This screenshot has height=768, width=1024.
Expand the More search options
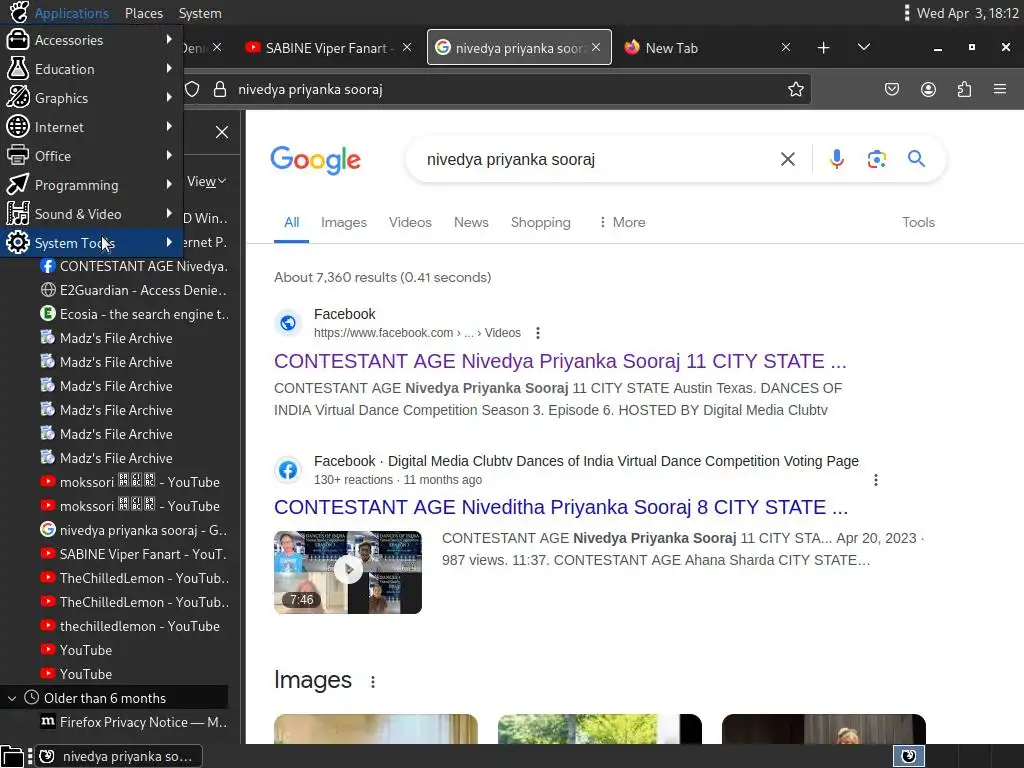click(622, 223)
